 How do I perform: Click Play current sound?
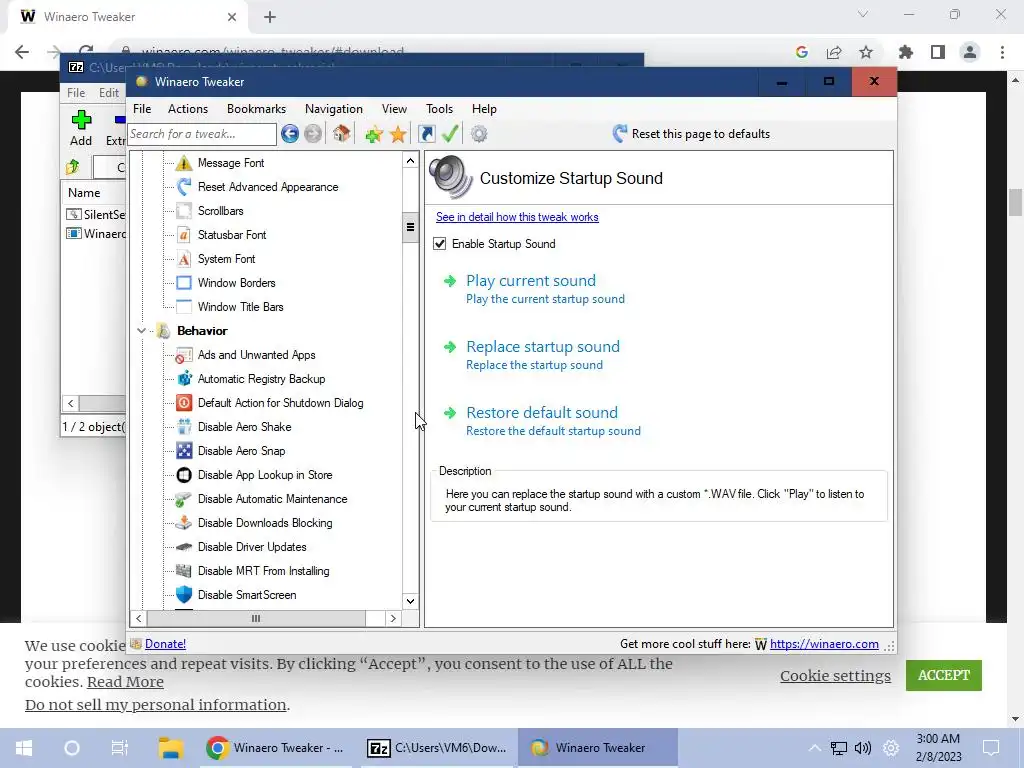pos(530,281)
